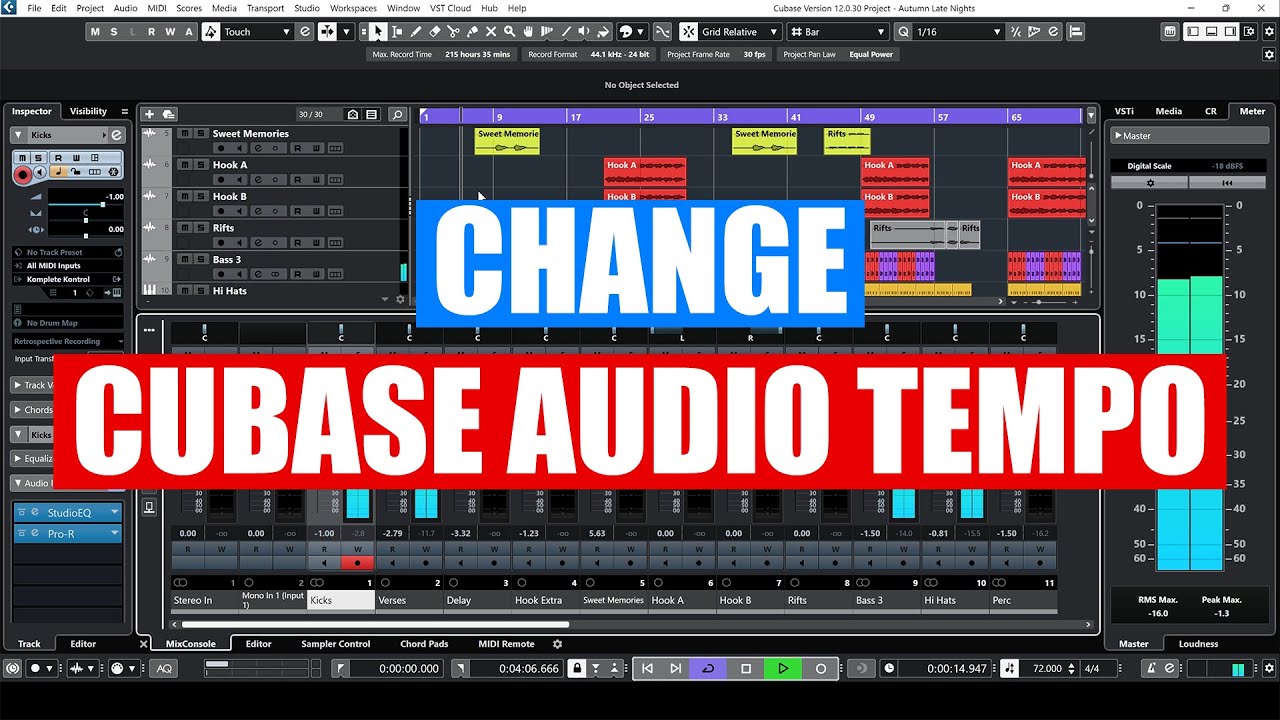Mute the Hook A track

tap(186, 165)
